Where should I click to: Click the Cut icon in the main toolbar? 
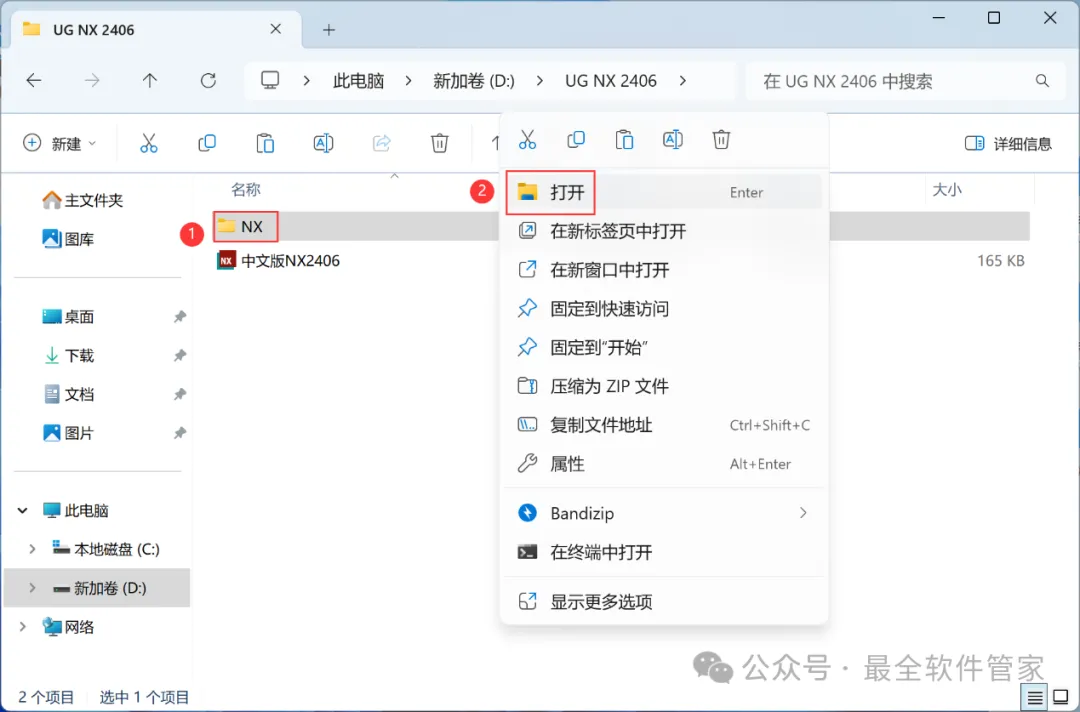(x=149, y=143)
